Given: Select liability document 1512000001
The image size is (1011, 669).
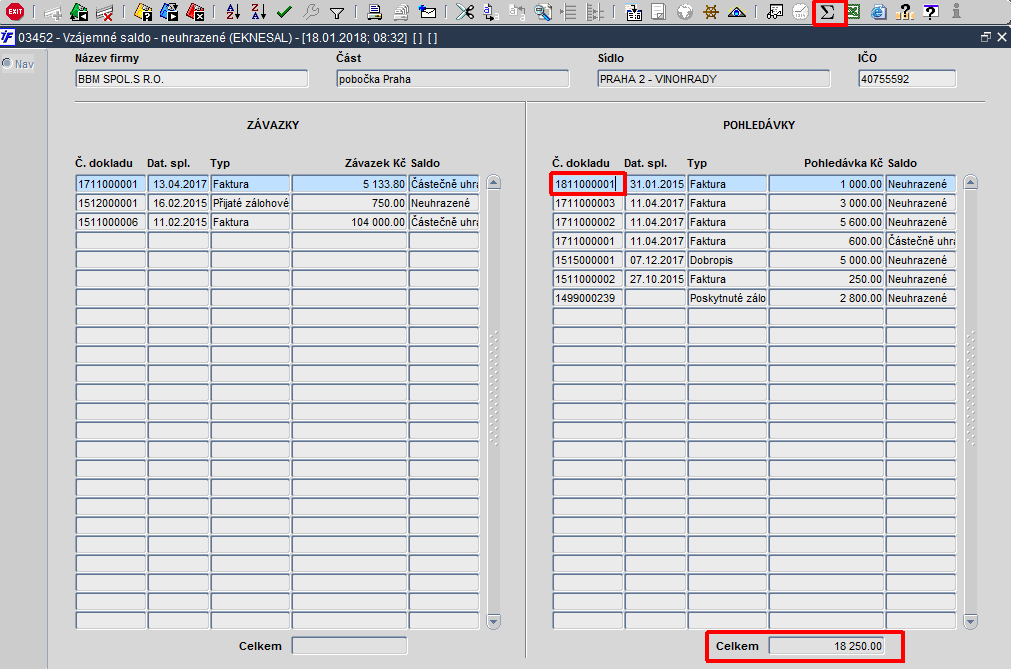Looking at the screenshot, I should click(x=110, y=203).
